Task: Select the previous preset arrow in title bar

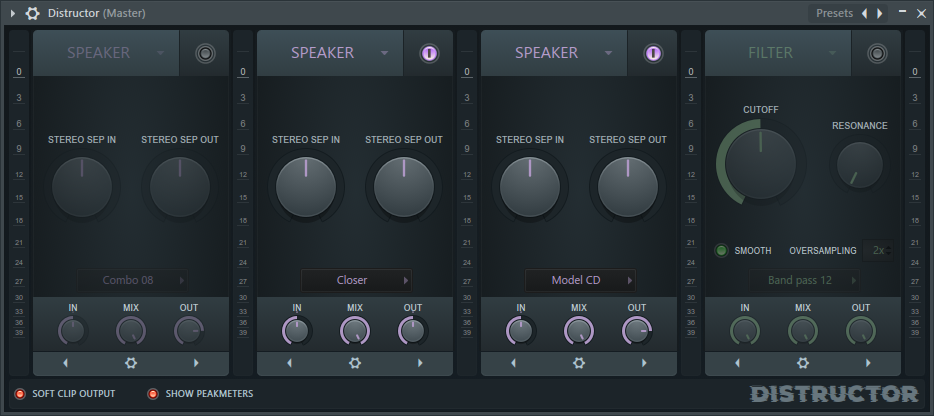Action: click(x=865, y=13)
